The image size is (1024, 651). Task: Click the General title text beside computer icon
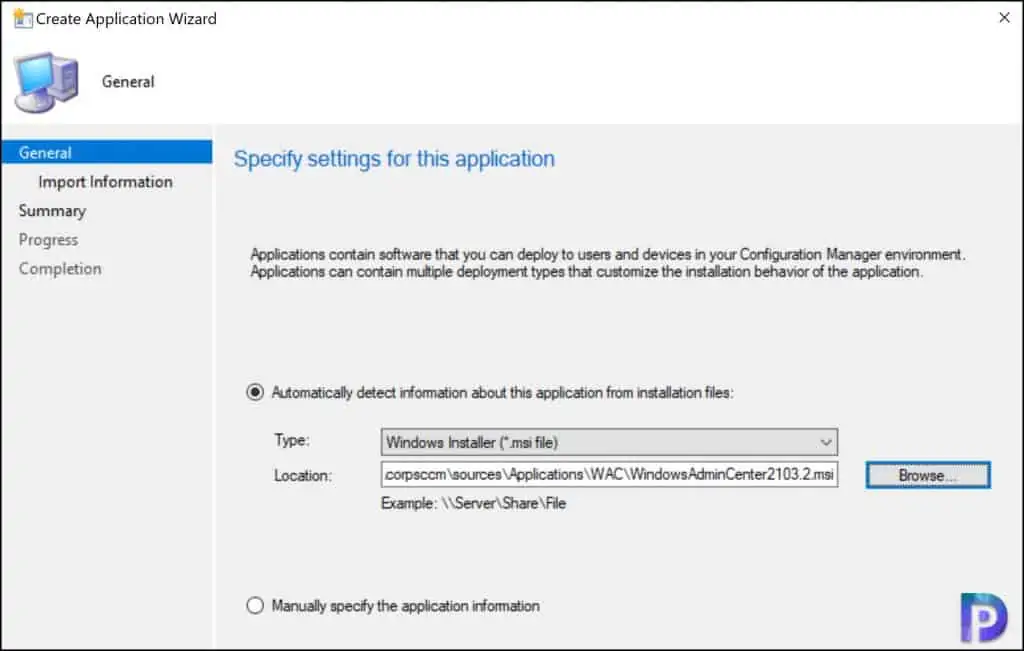pos(128,82)
